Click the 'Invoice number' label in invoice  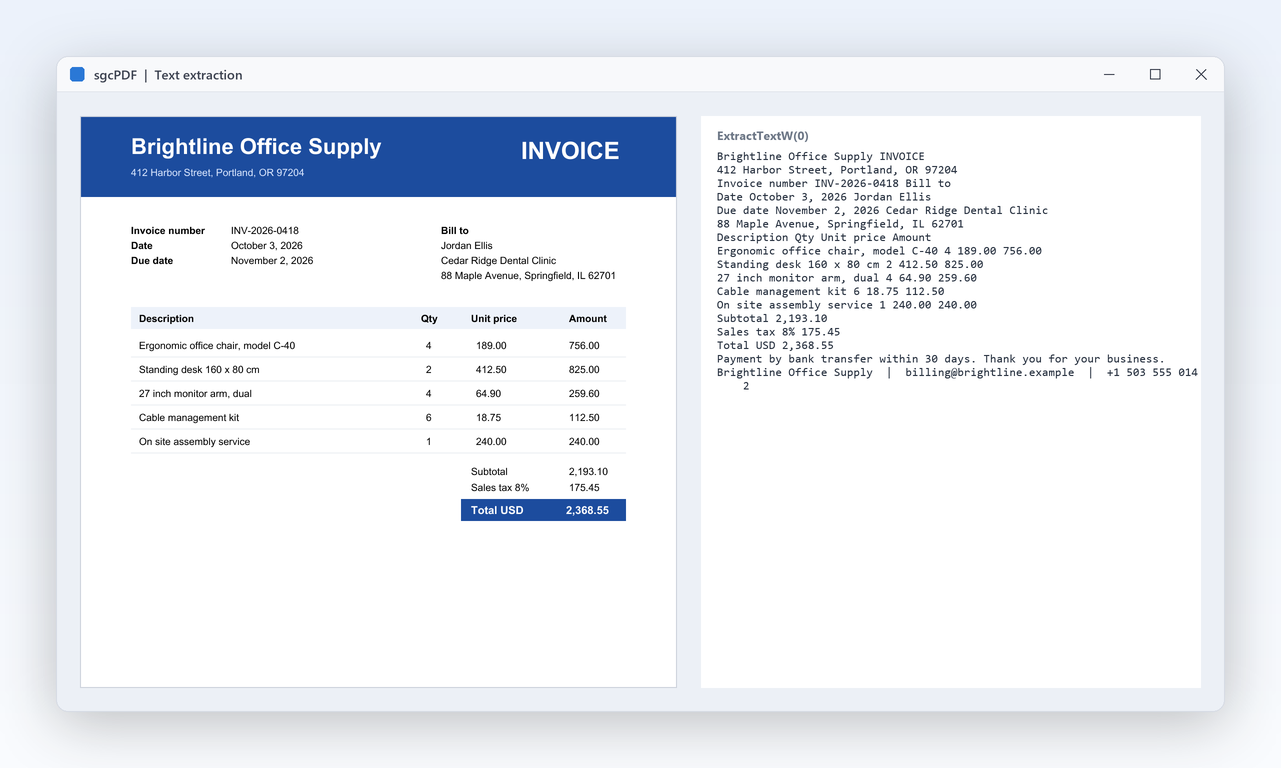[168, 231]
